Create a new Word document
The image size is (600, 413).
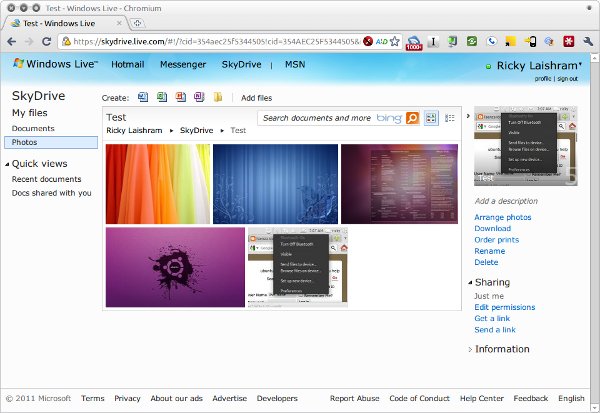pos(142,97)
